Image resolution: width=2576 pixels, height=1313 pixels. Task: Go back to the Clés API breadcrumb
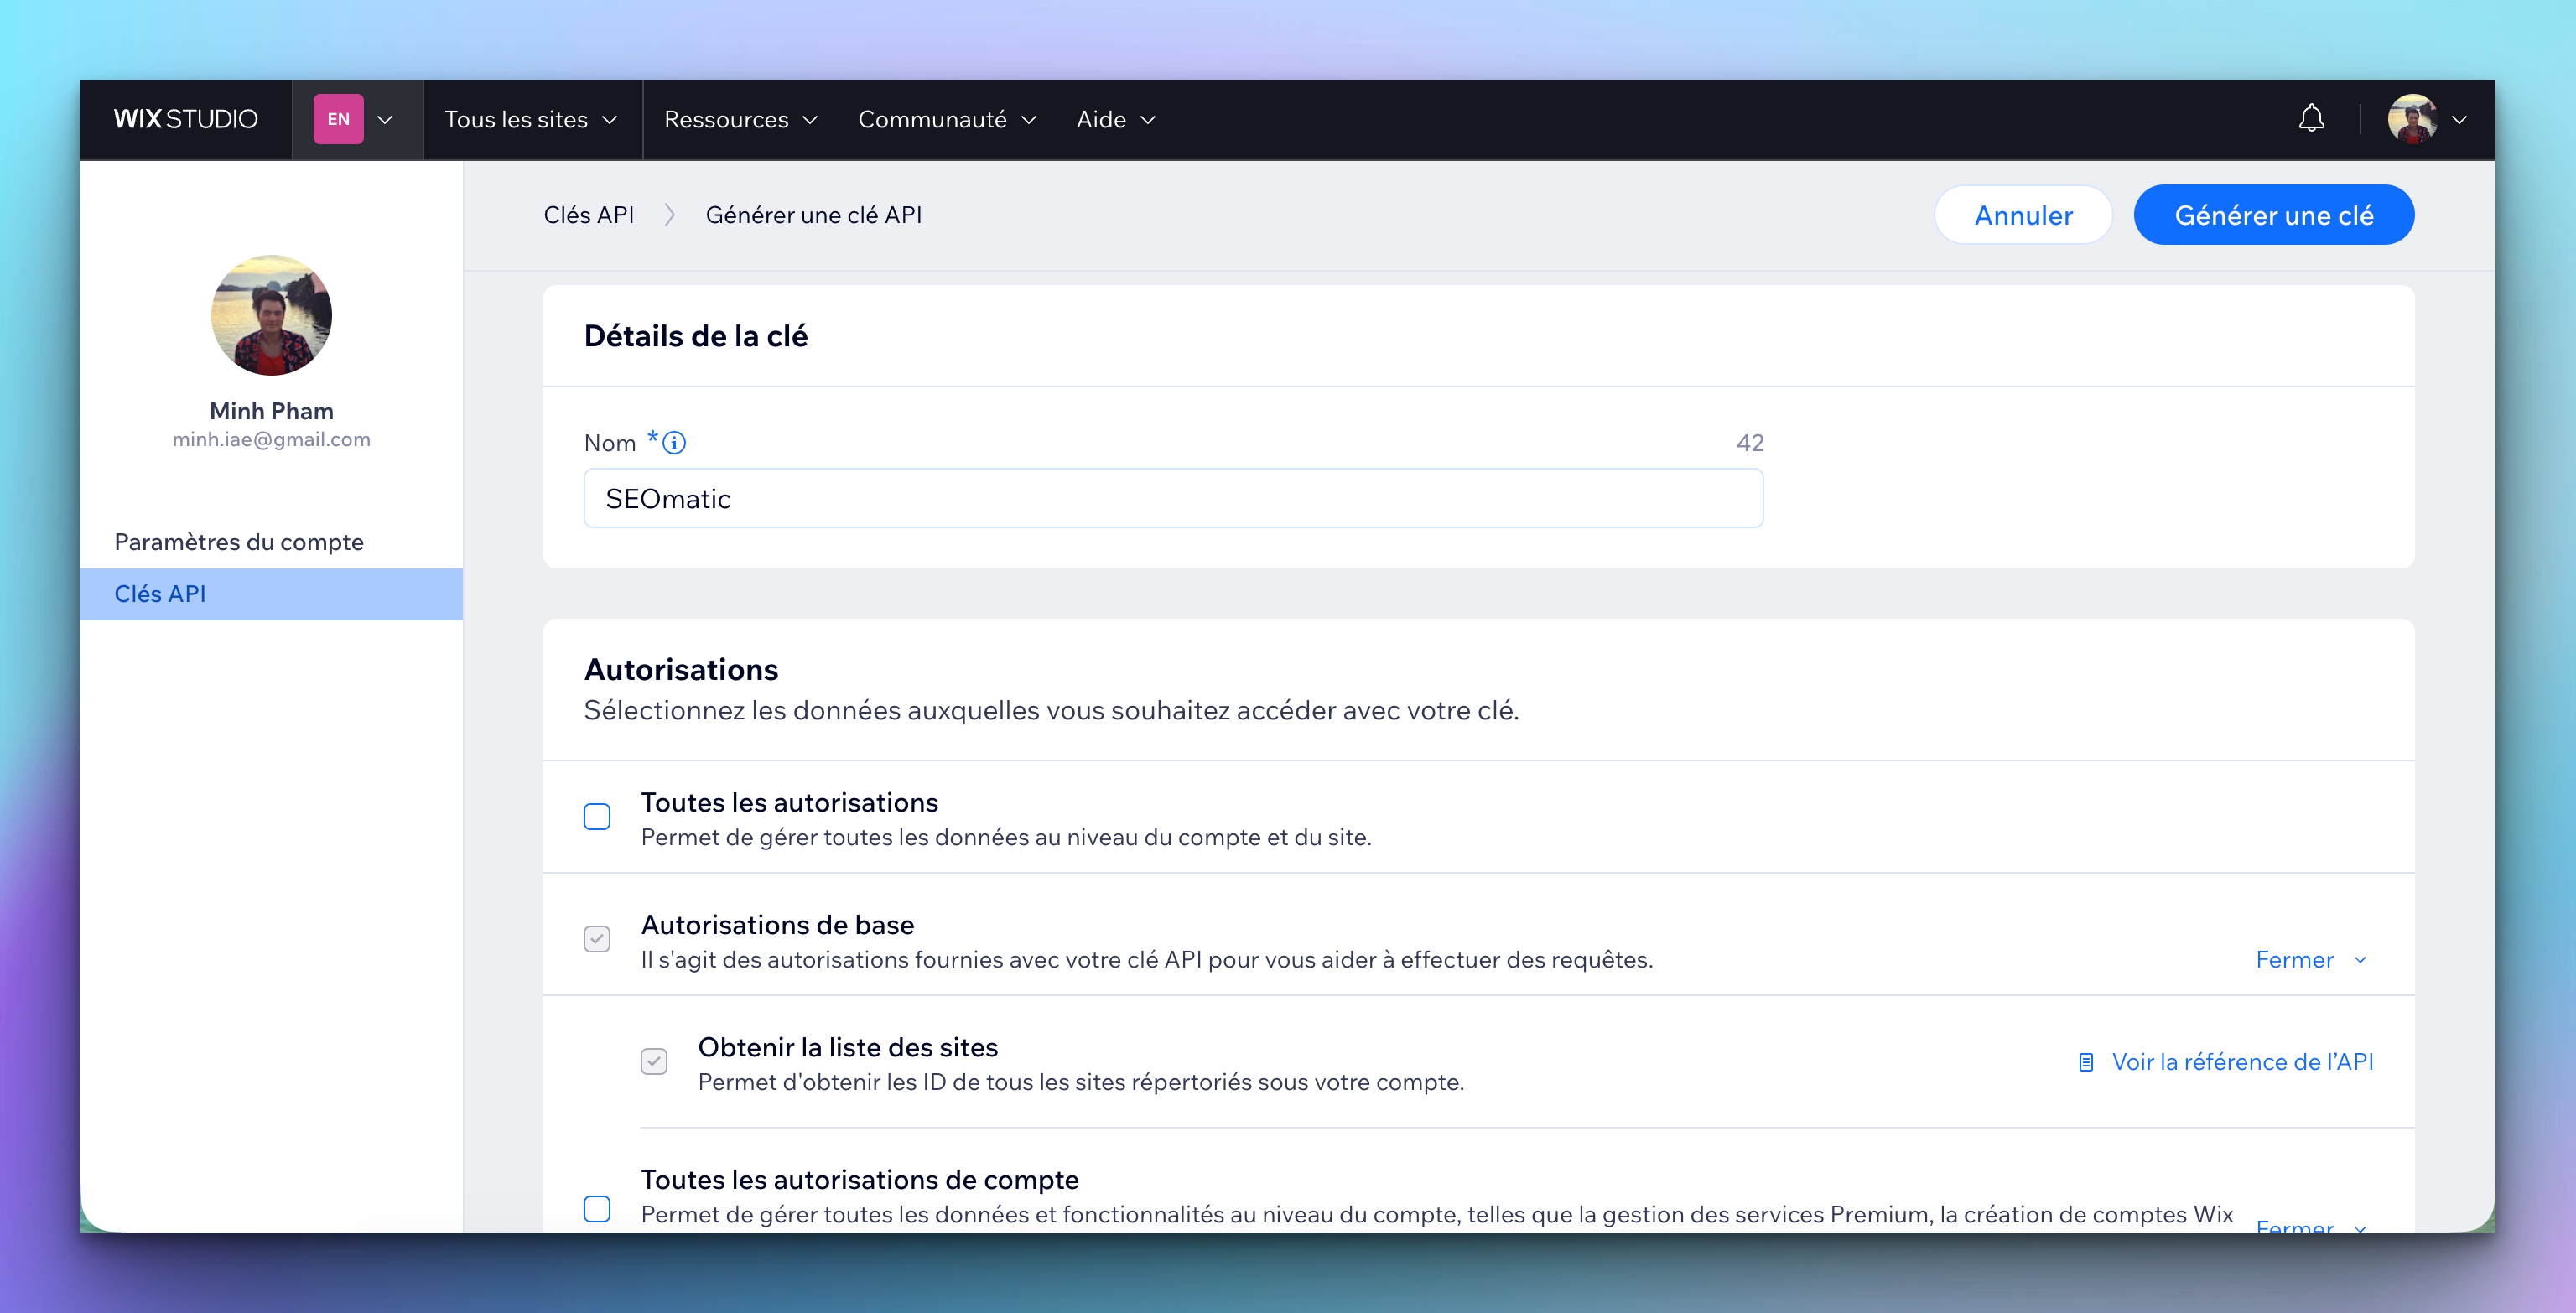click(x=589, y=215)
